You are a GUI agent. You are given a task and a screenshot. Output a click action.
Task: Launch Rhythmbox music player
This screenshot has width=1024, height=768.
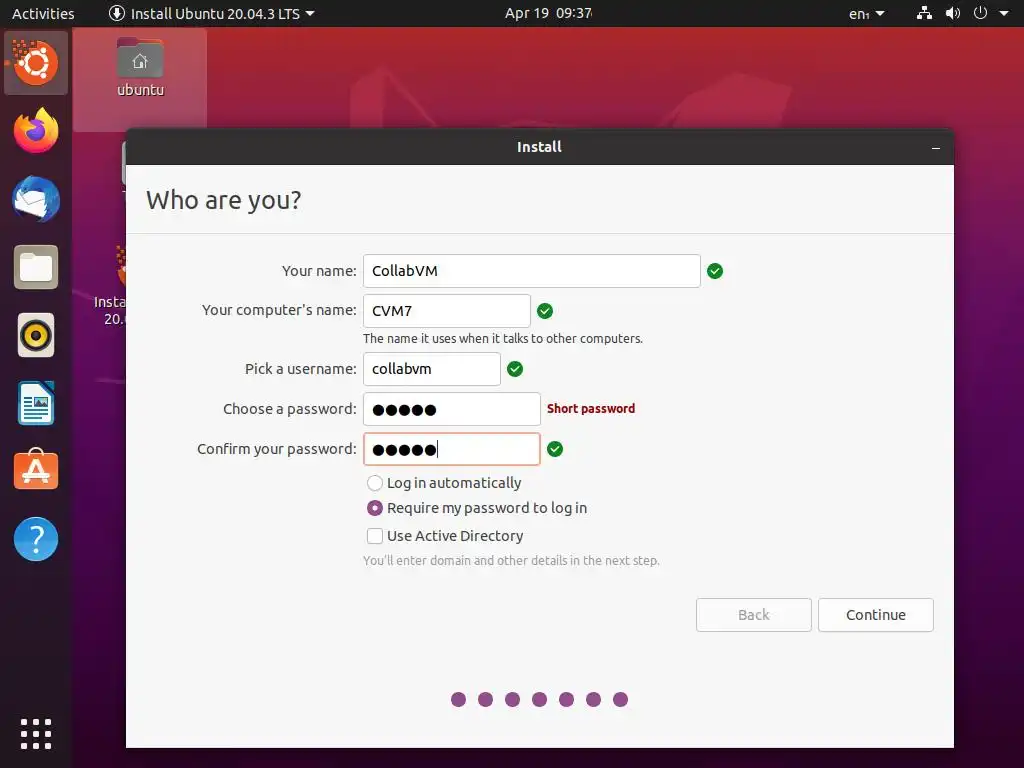[x=36, y=335]
